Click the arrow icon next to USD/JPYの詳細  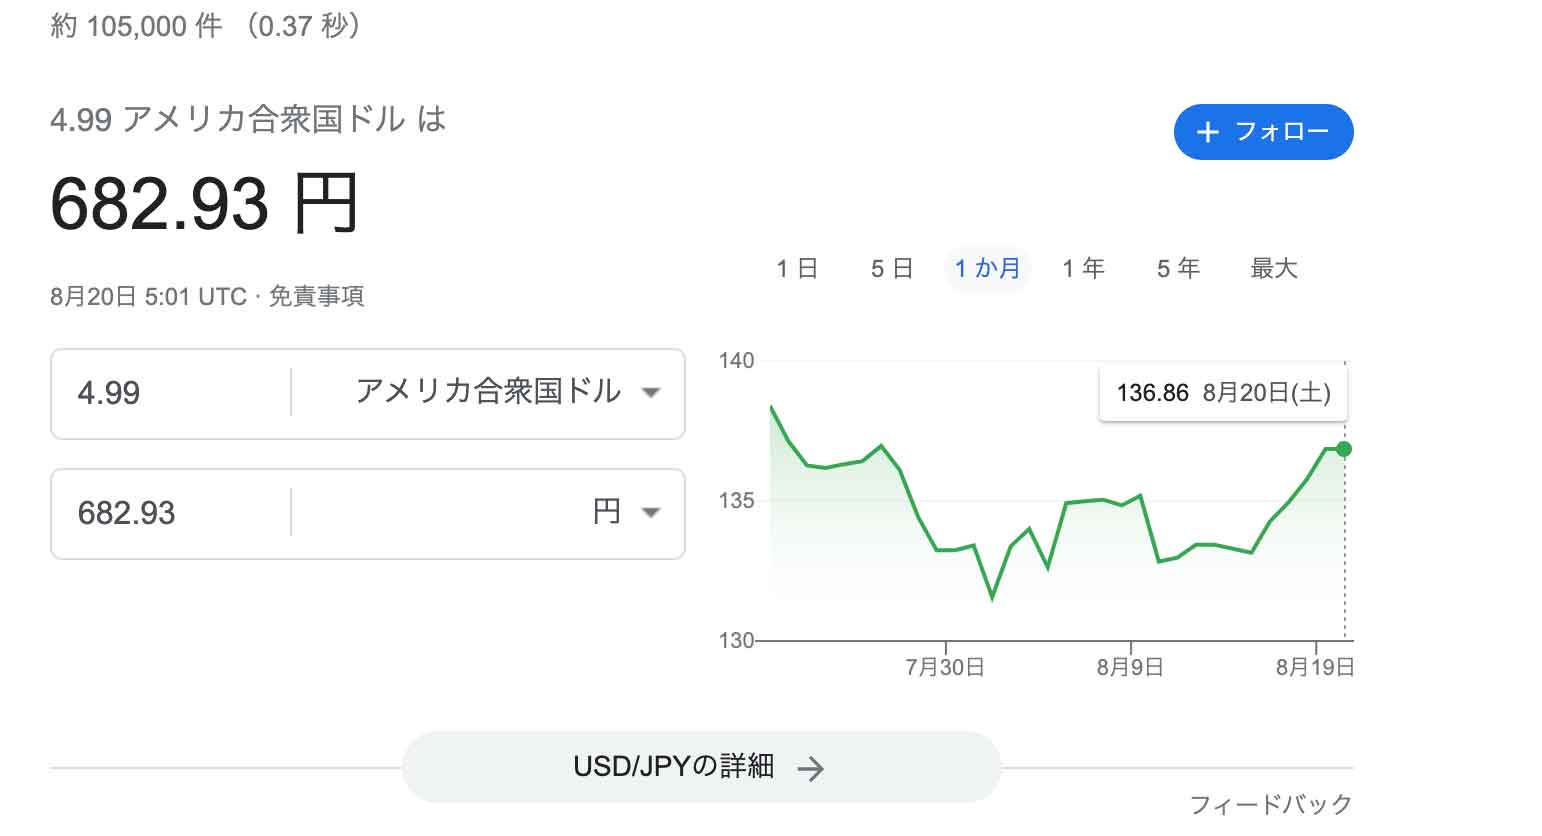point(811,768)
